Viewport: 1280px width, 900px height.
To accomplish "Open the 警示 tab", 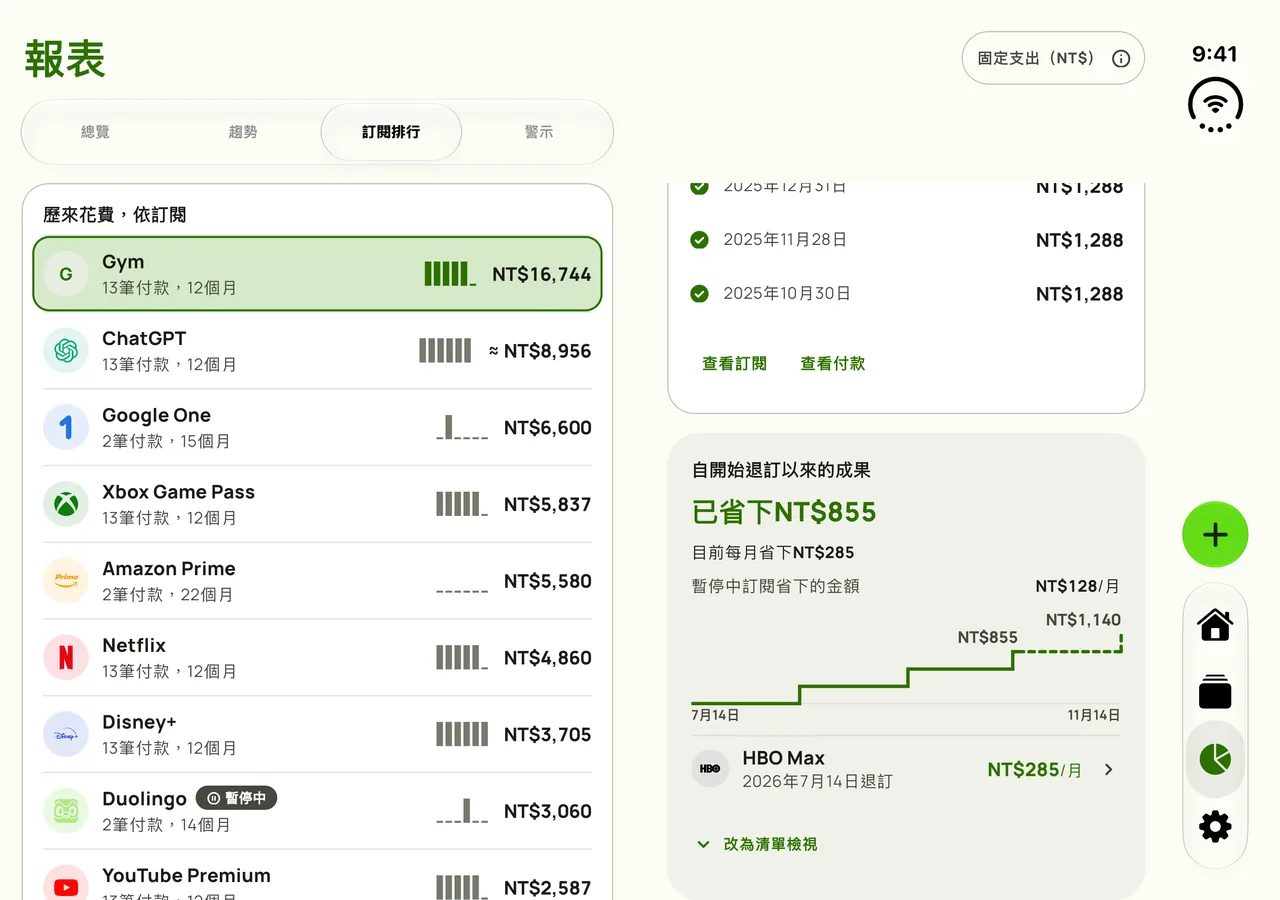I will click(539, 132).
